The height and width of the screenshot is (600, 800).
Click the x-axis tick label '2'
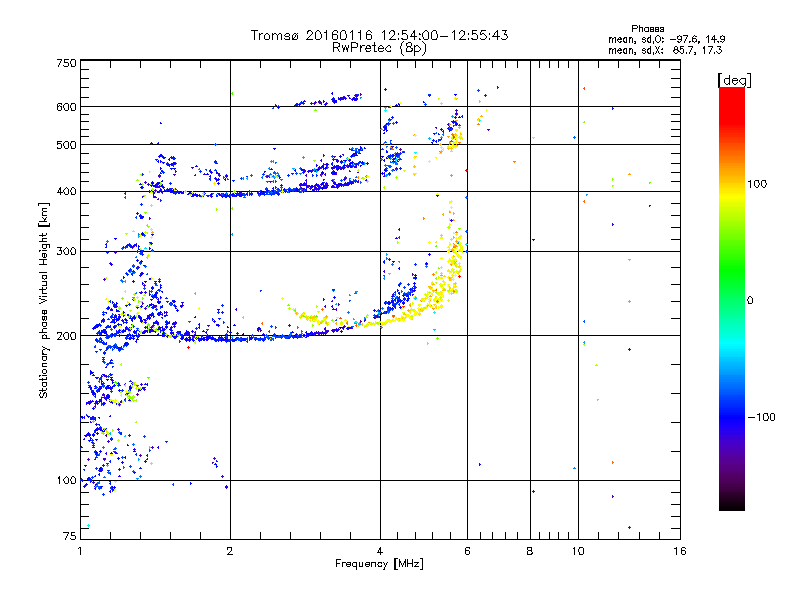tap(230, 551)
